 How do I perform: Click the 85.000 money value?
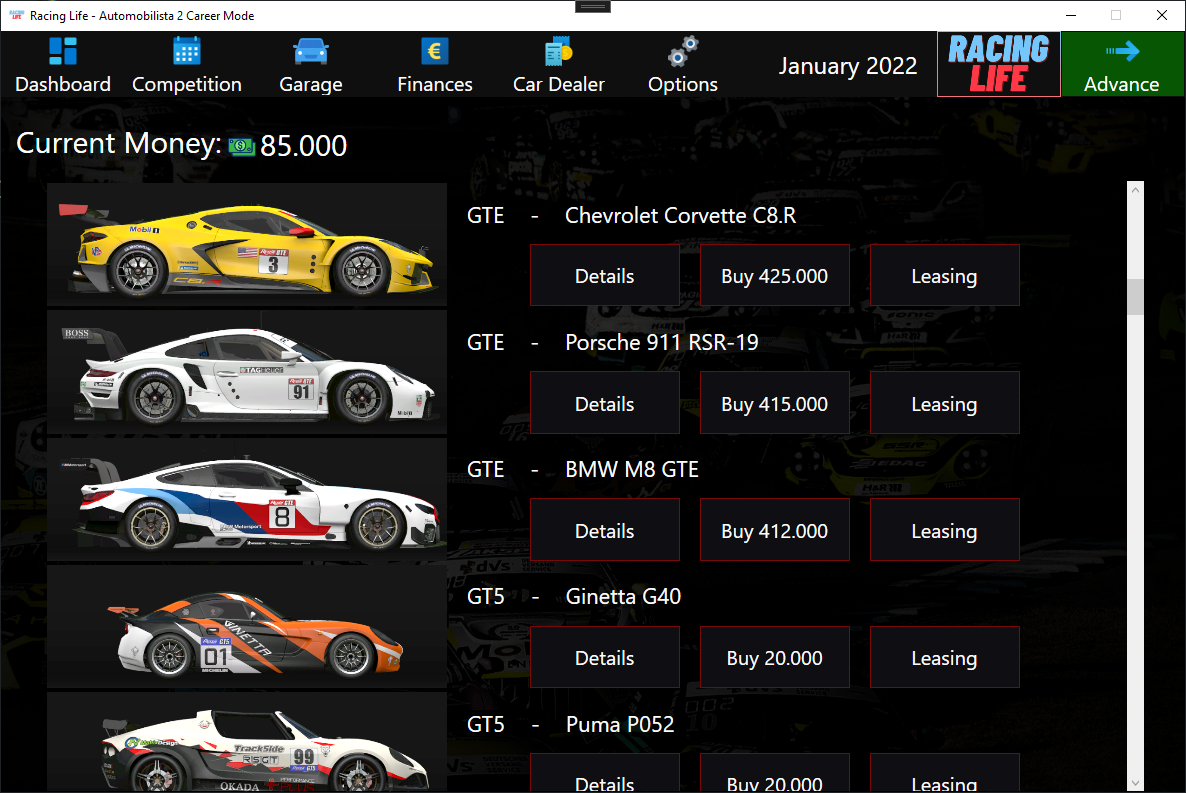(303, 145)
